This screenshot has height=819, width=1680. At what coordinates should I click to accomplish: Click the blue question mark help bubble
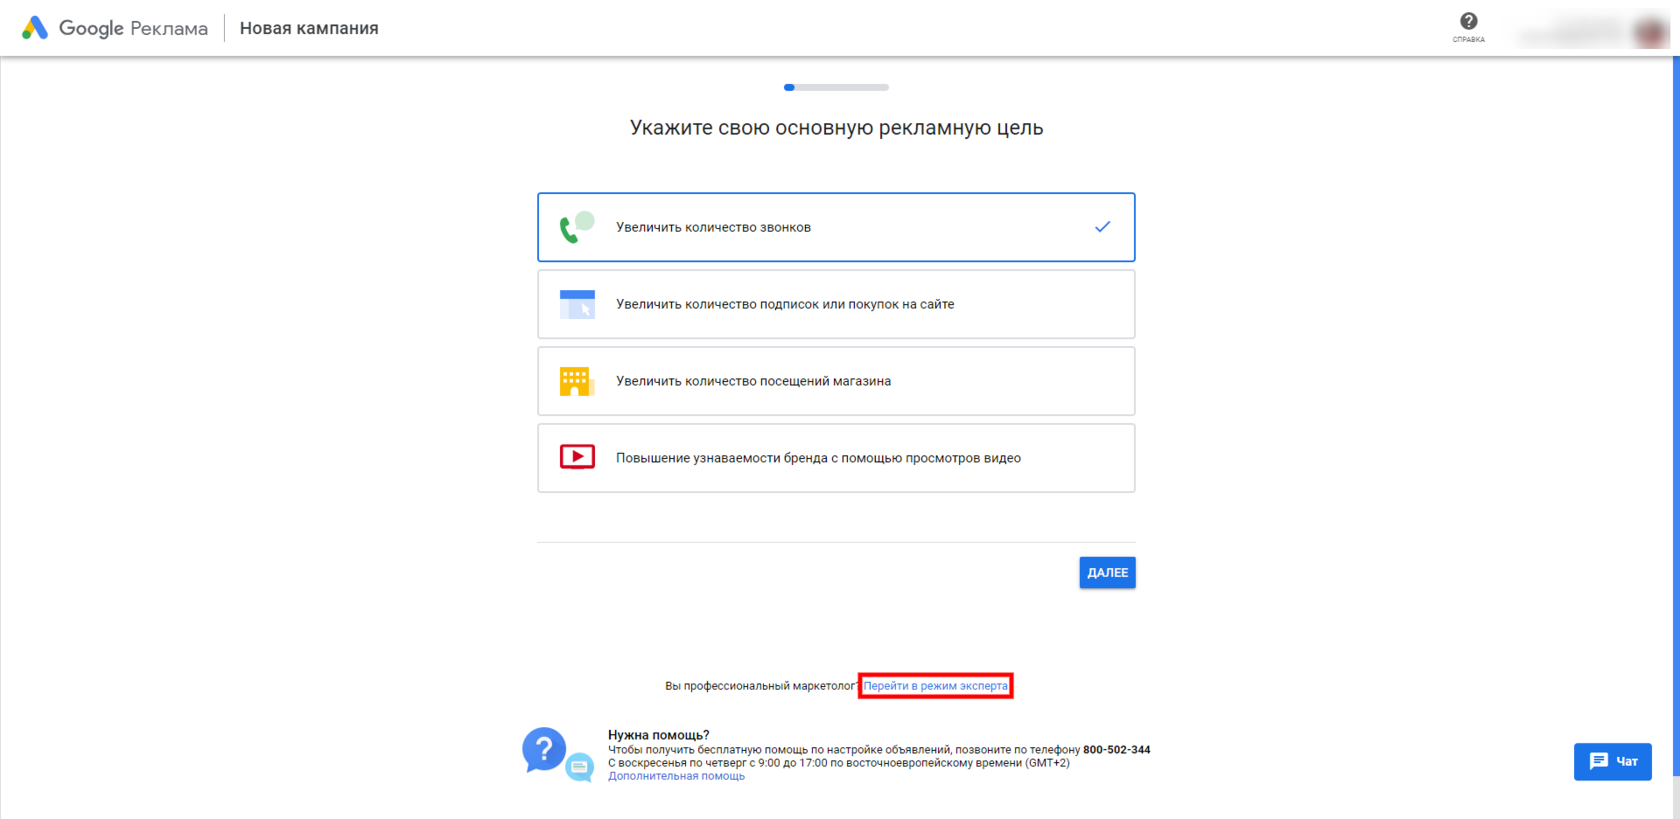click(544, 749)
